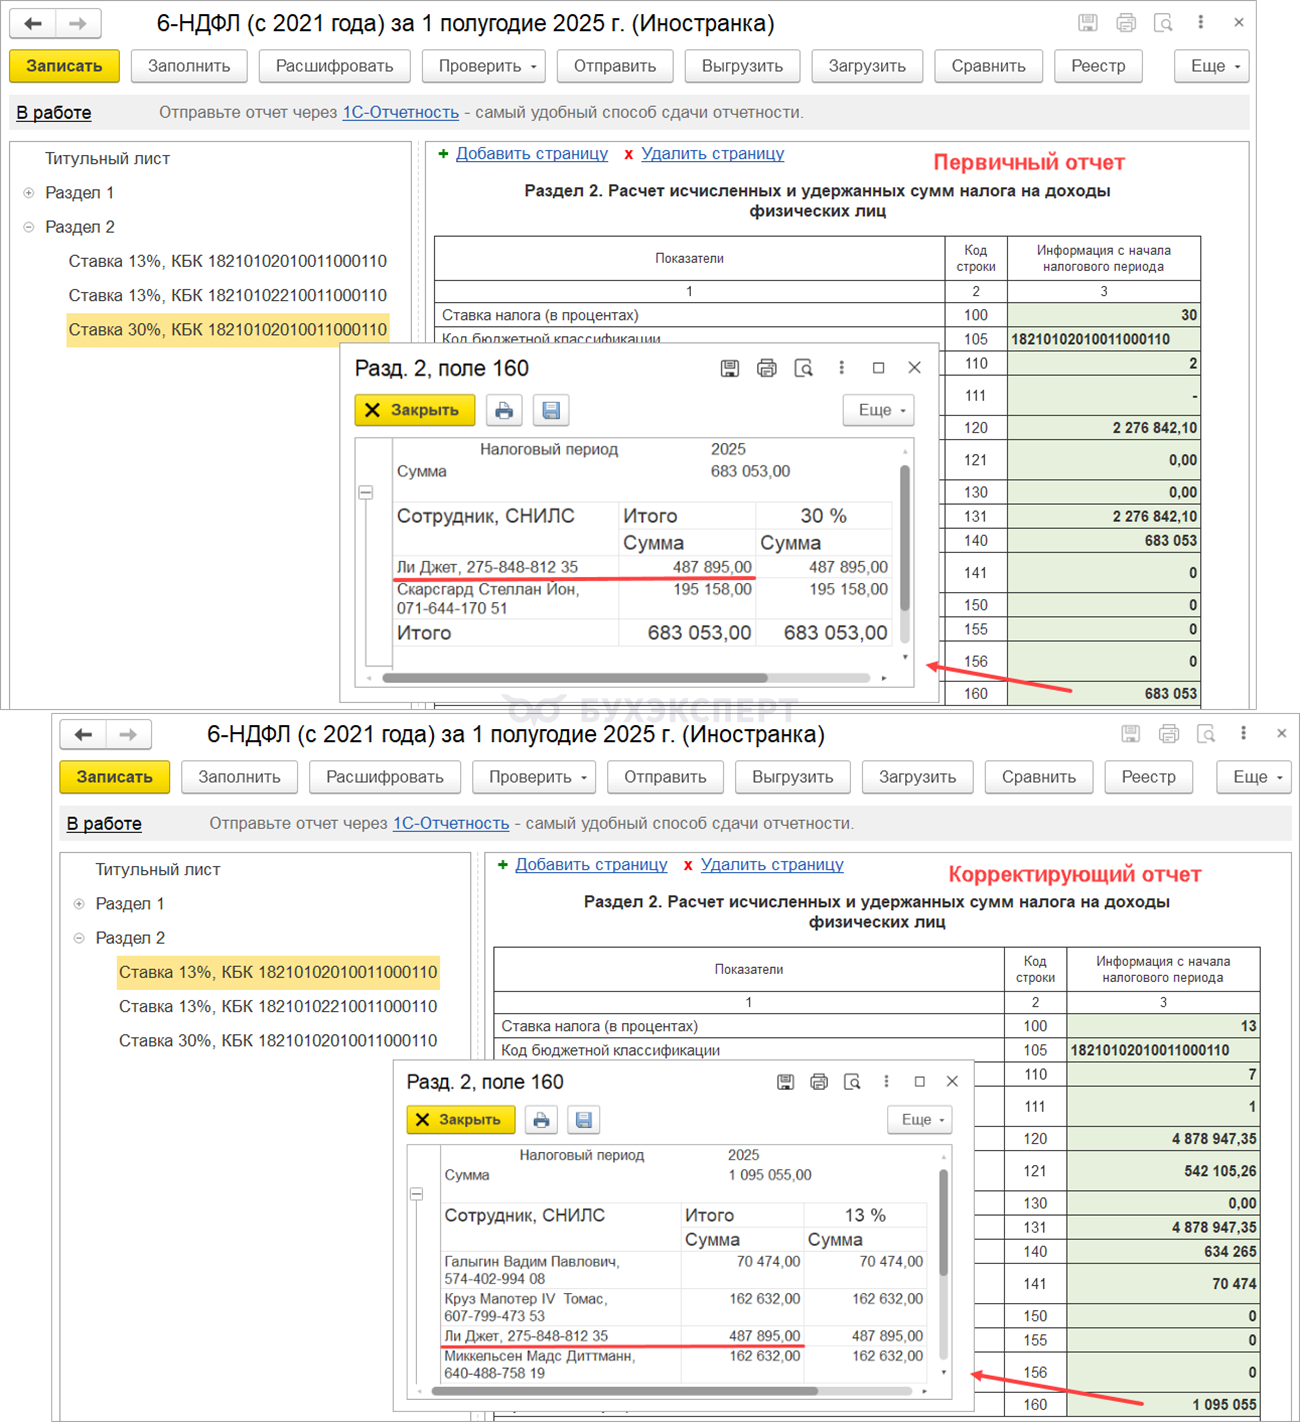Click line 160 value field 1 095 055
Screen dimensions: 1300x1422
pyautogui.click(x=1163, y=1404)
